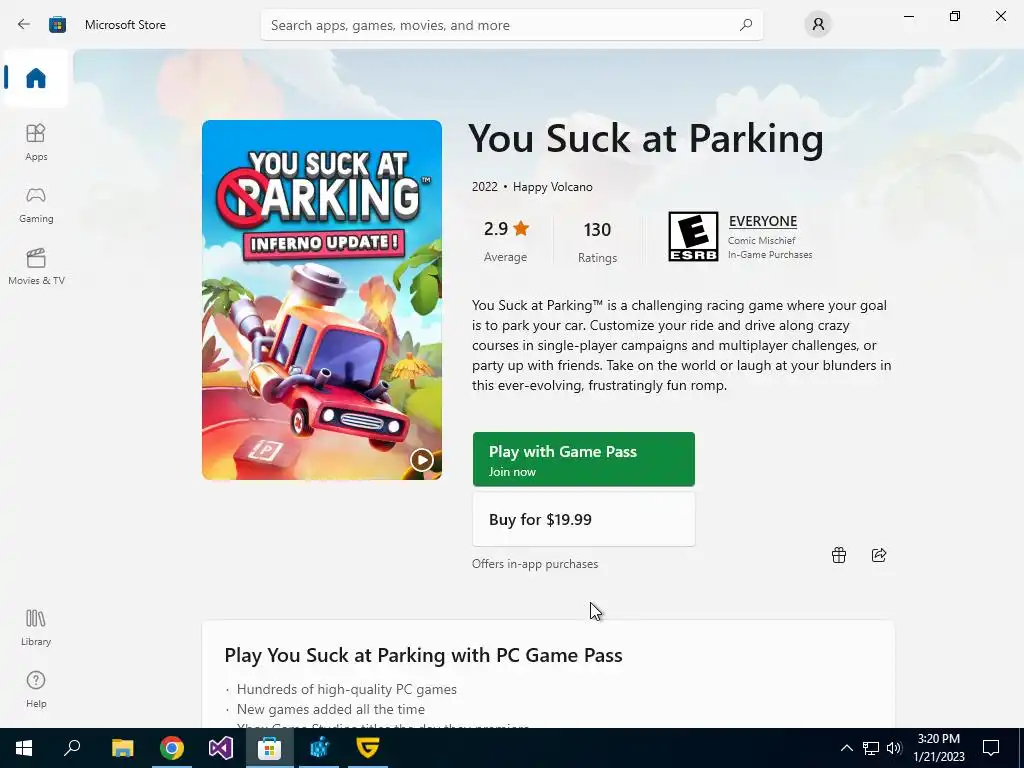Viewport: 1024px width, 768px height.
Task: Click the 'You Suck at Parking' title heading
Action: [646, 138]
